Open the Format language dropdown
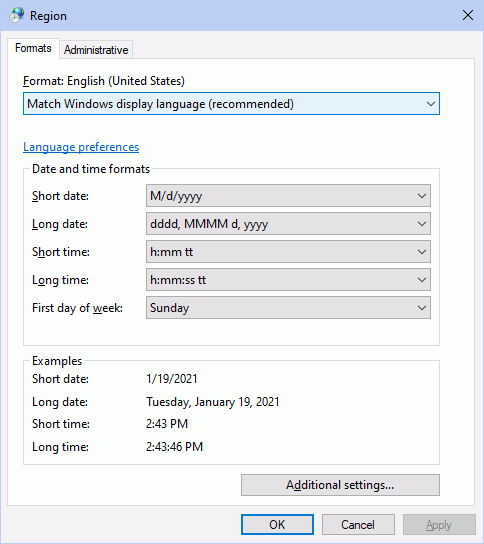 pos(231,104)
